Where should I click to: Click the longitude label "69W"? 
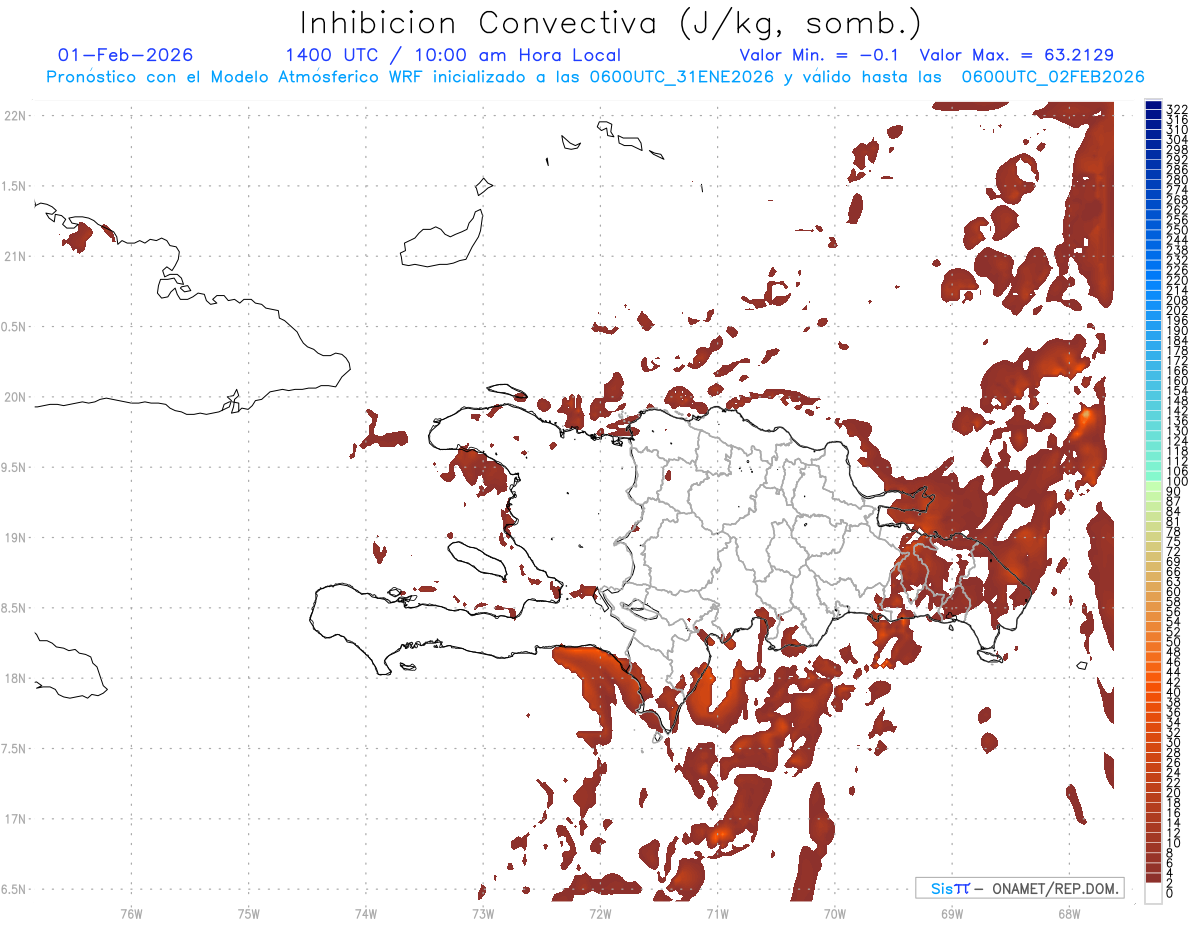click(x=952, y=913)
